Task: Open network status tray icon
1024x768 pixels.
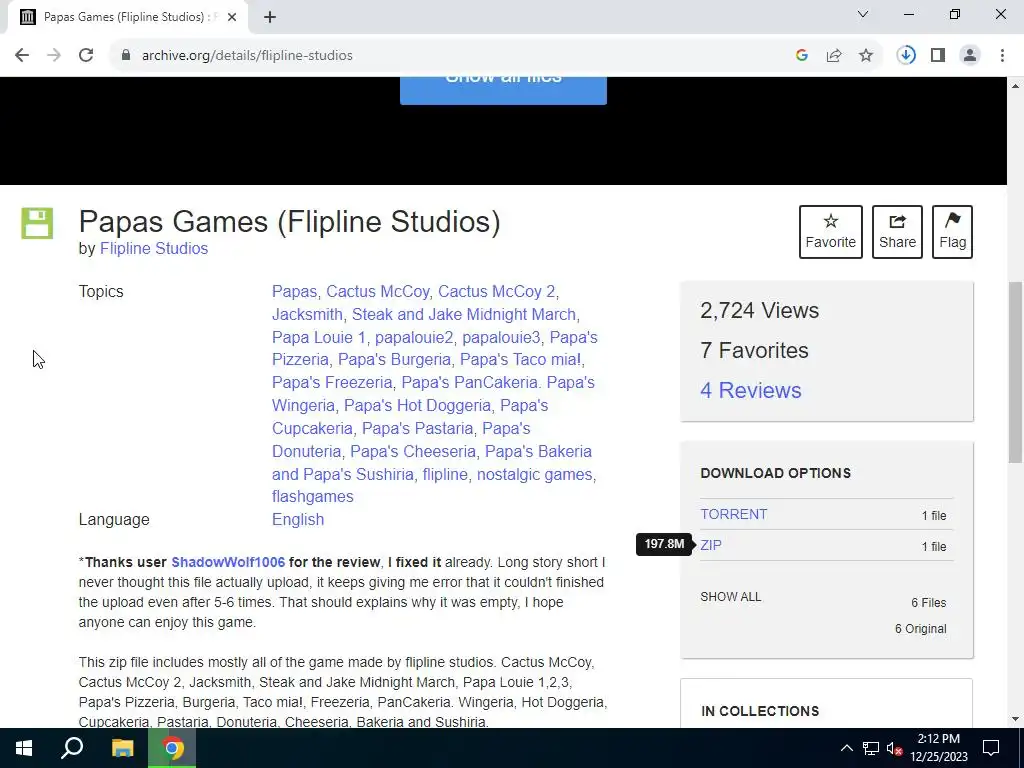Action: [871, 748]
